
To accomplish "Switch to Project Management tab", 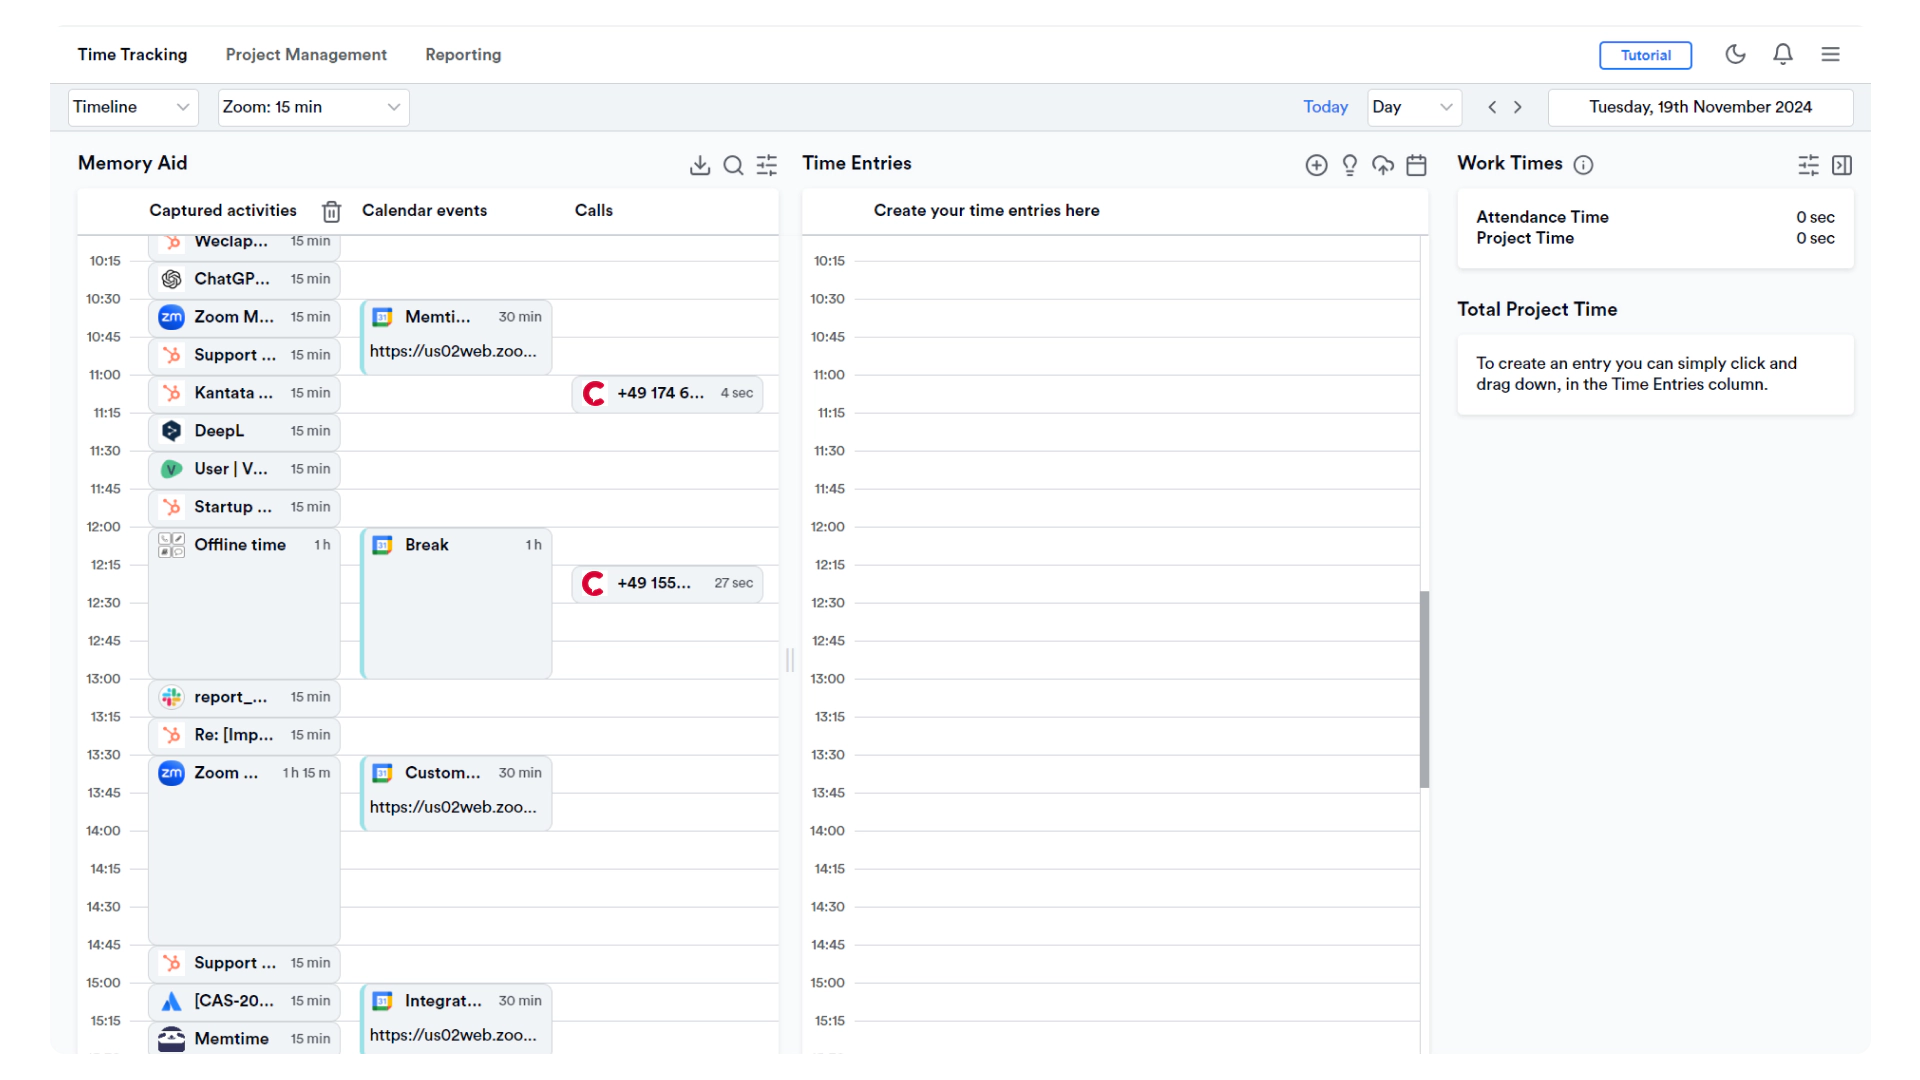I will (x=306, y=54).
